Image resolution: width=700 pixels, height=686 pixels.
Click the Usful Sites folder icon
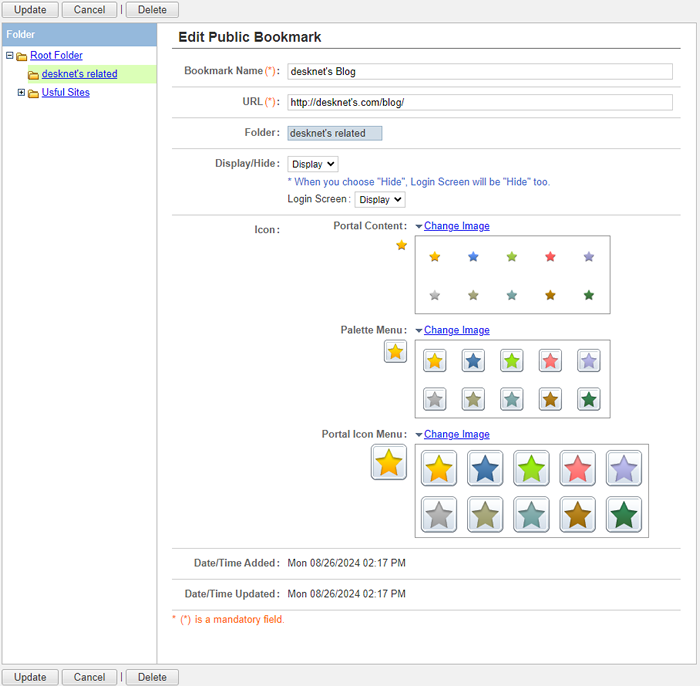coord(33,93)
